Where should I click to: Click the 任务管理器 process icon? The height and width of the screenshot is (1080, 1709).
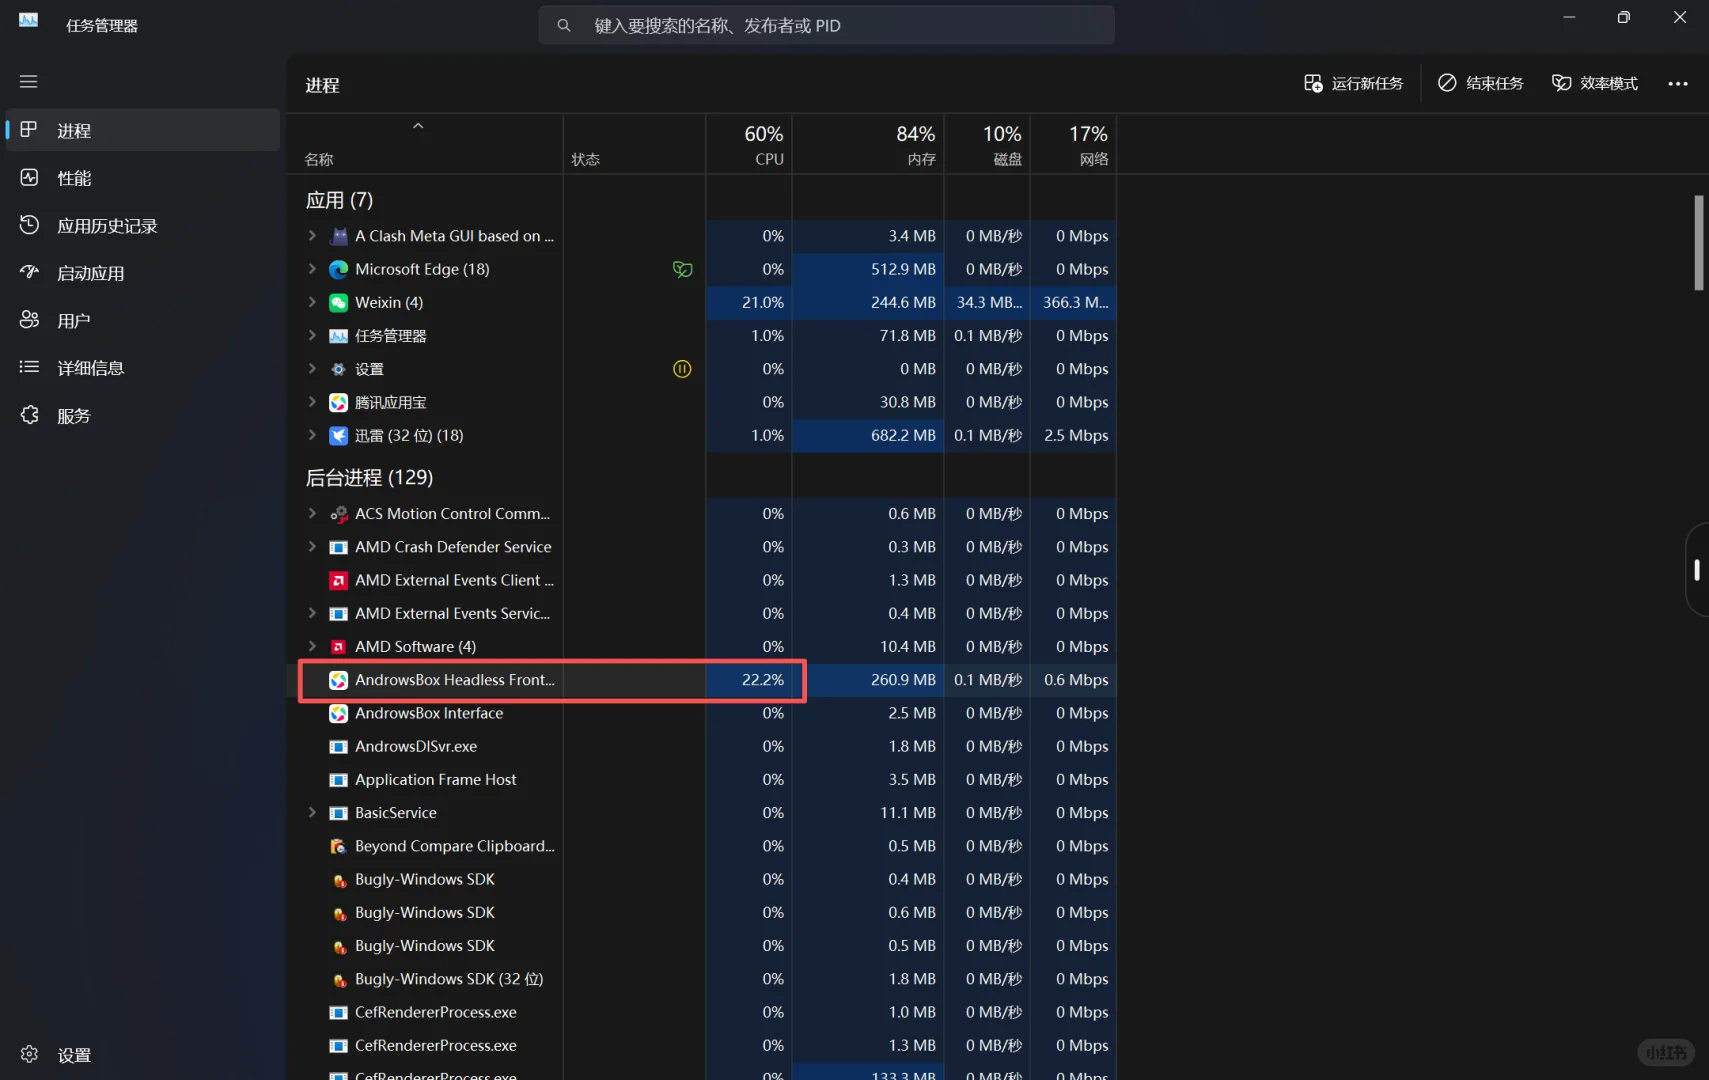[x=339, y=336]
